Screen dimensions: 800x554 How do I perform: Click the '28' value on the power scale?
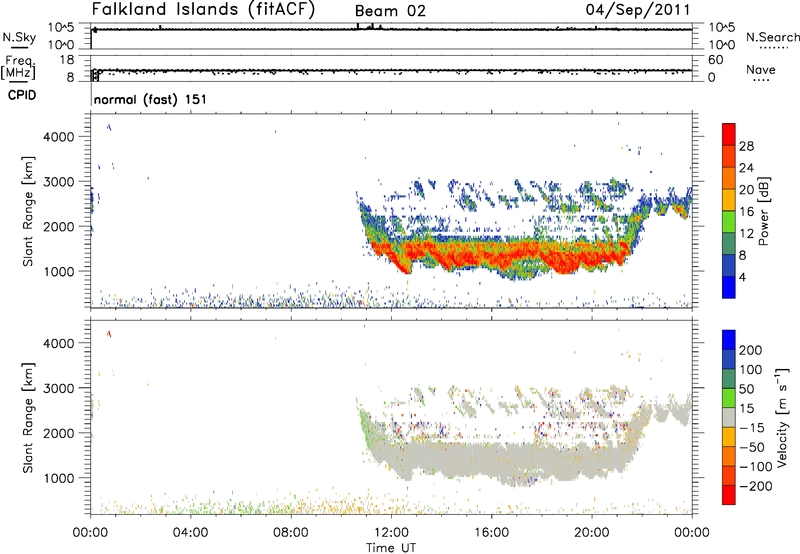746,146
